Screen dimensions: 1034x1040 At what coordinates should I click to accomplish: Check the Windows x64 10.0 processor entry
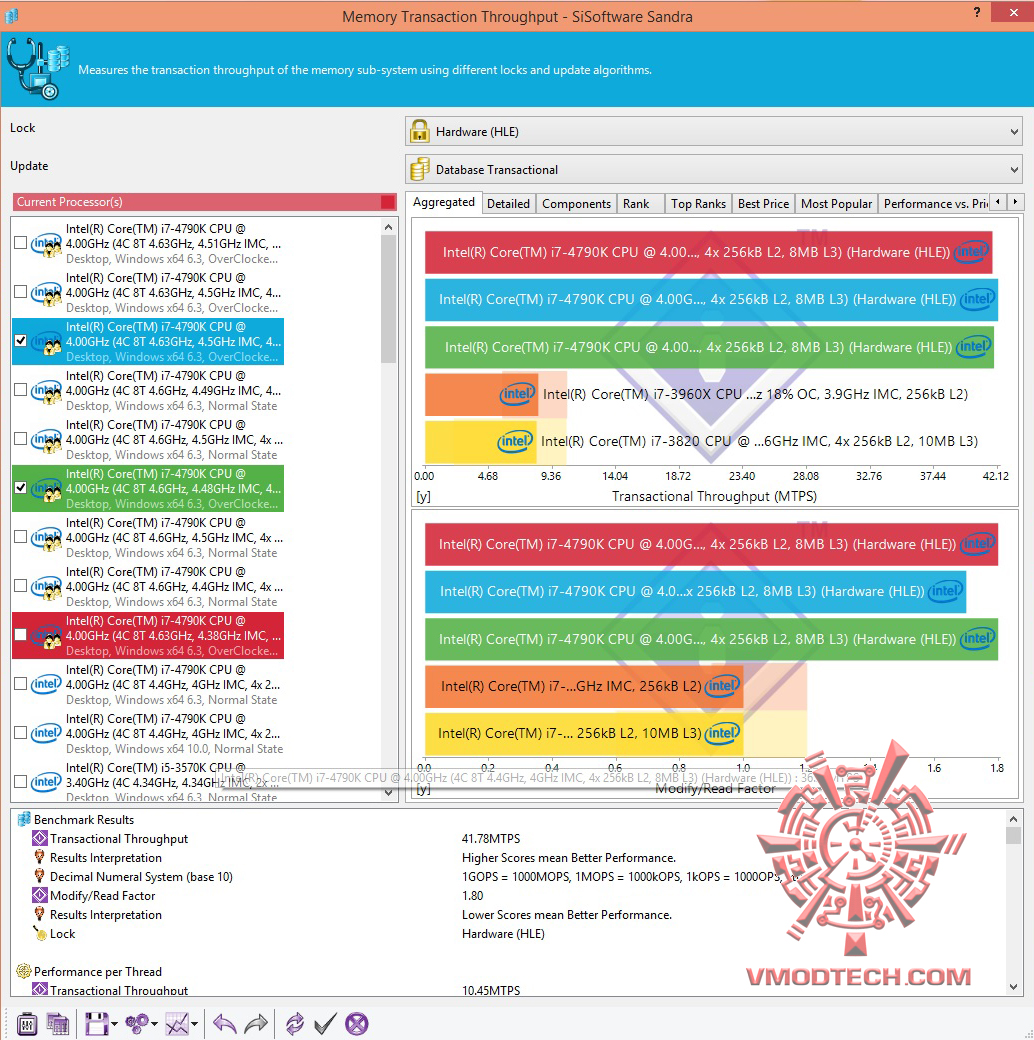21,733
